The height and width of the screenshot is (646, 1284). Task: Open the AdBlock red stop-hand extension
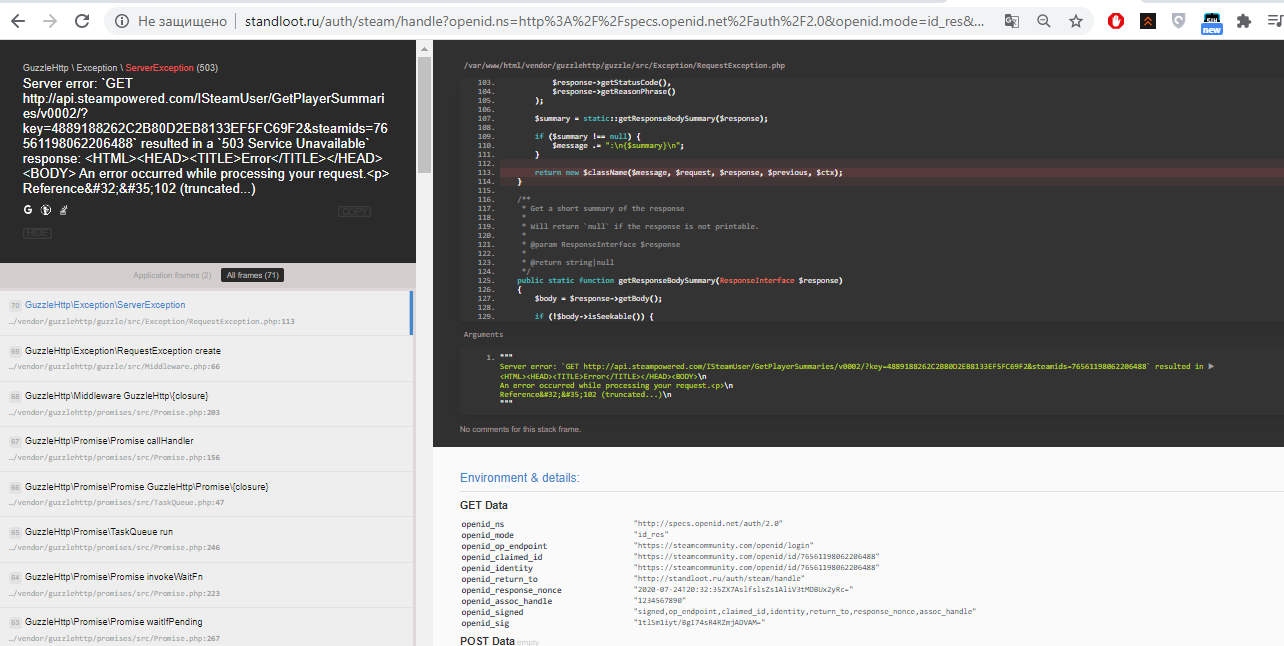[x=1116, y=21]
